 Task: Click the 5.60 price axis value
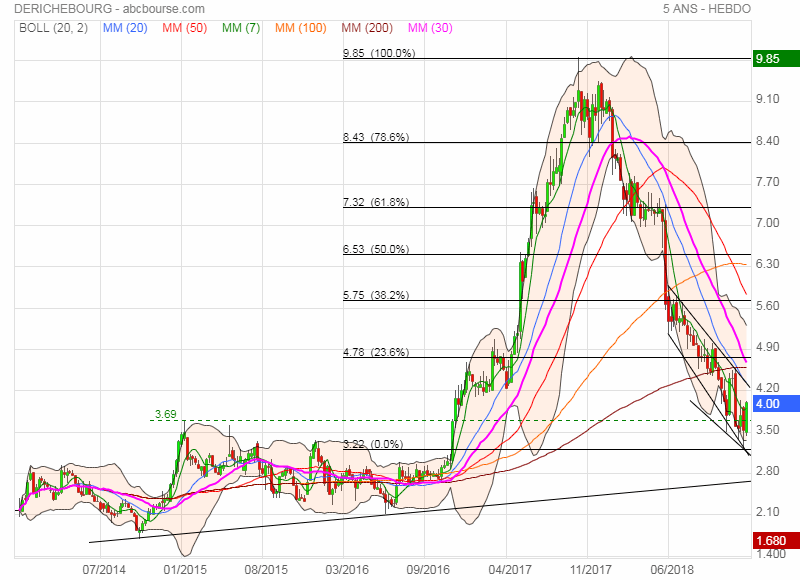tap(768, 306)
